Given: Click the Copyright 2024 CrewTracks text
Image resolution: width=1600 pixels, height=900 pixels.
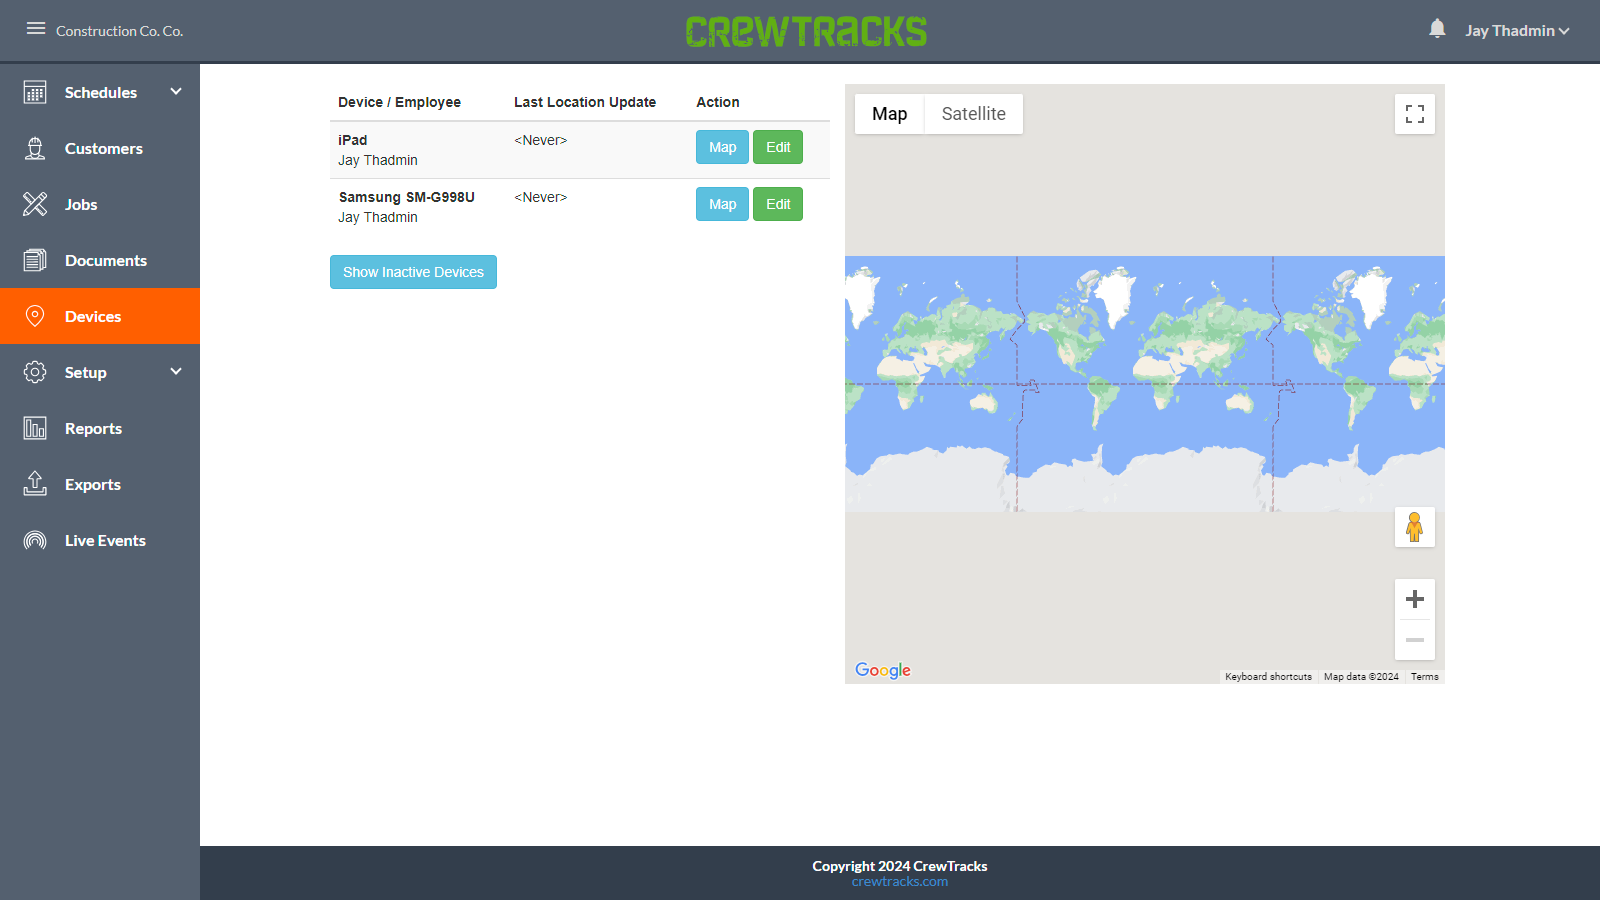Looking at the screenshot, I should tap(900, 866).
